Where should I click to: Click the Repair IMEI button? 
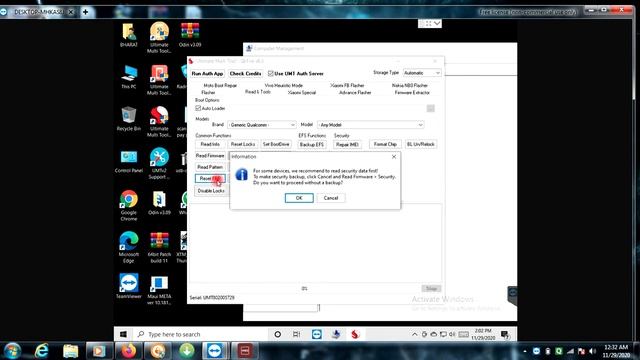pyautogui.click(x=347, y=144)
